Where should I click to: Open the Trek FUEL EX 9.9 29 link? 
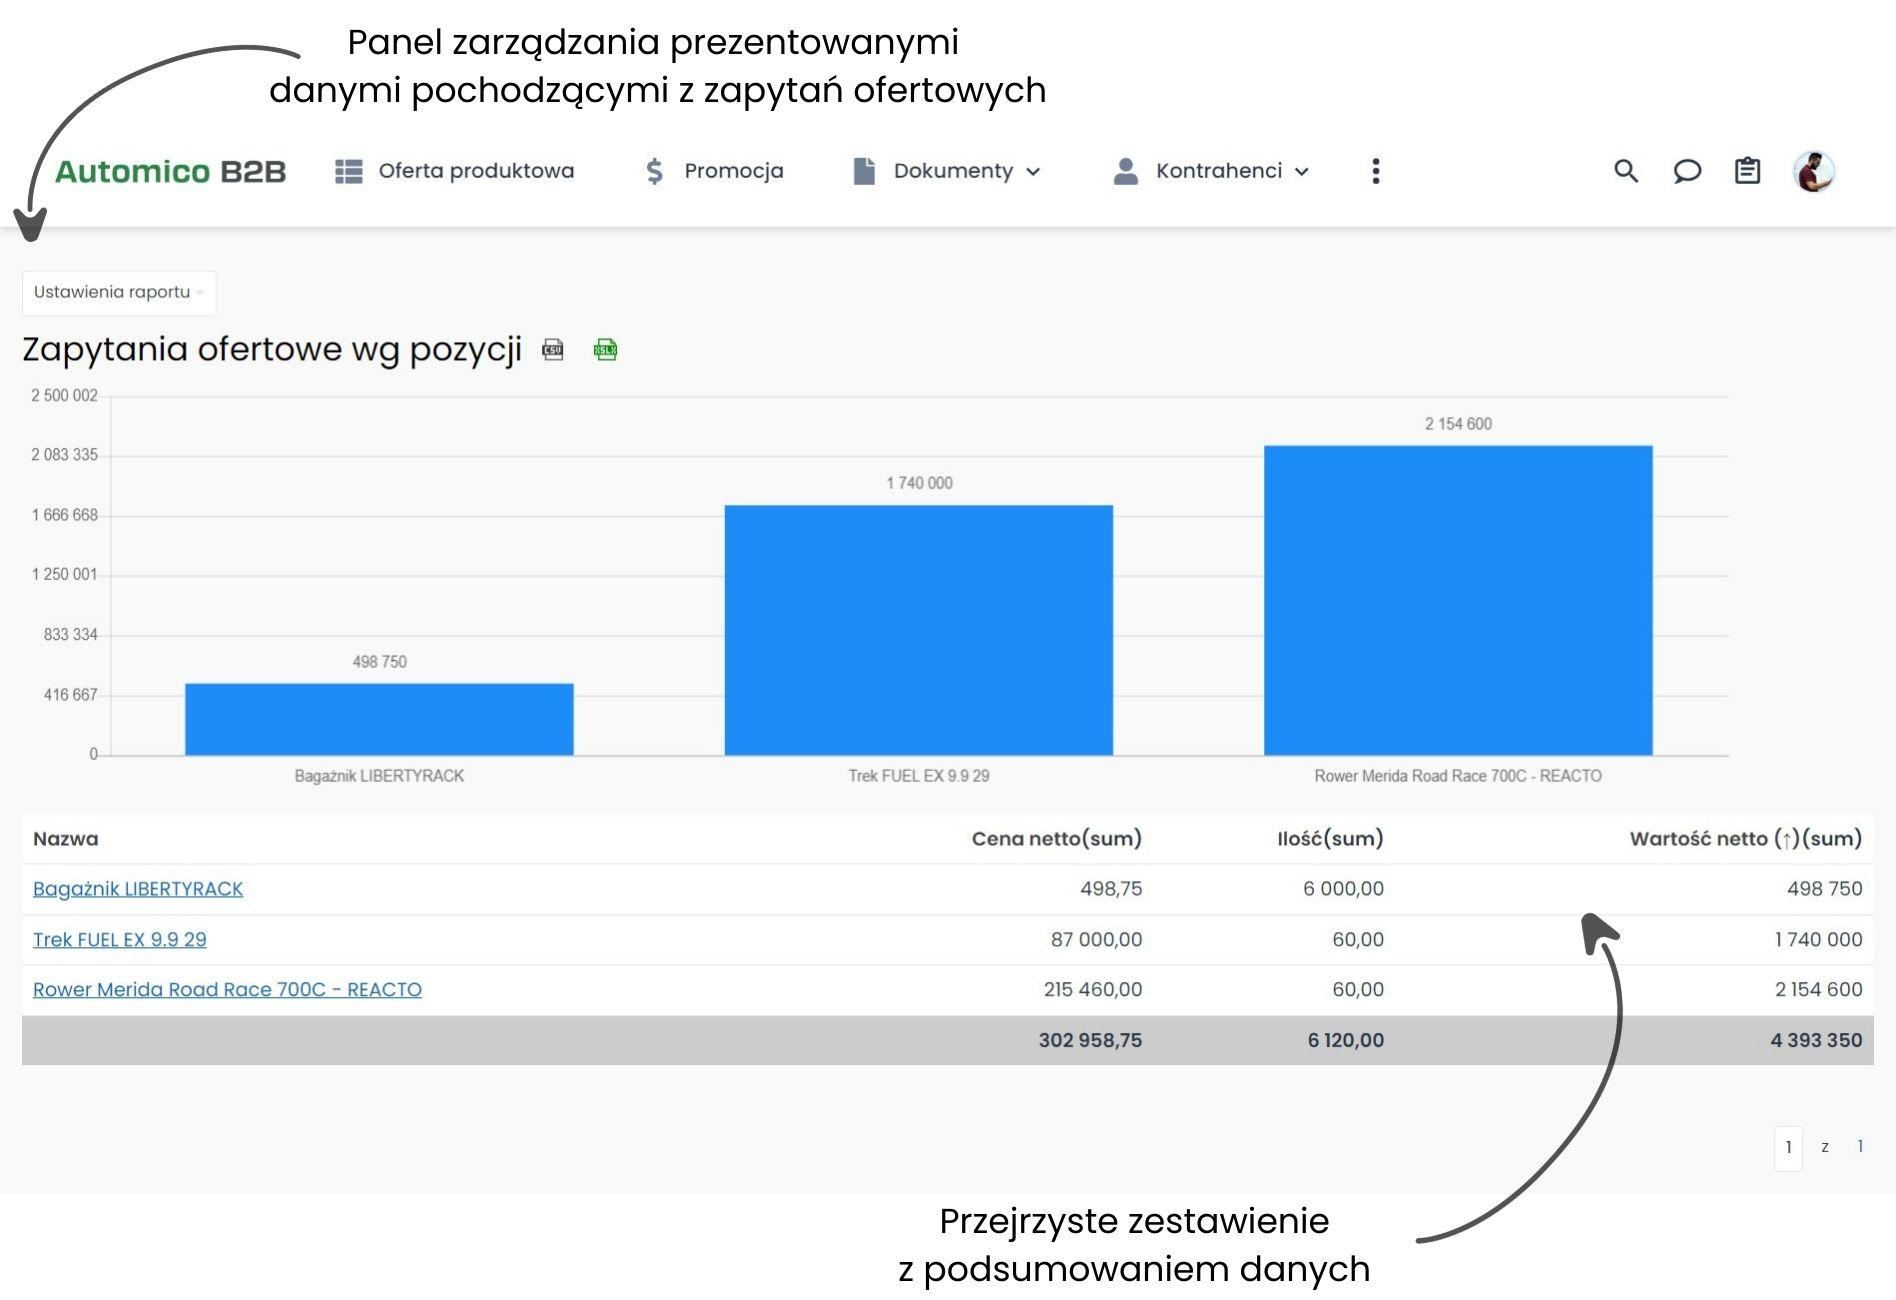(120, 939)
